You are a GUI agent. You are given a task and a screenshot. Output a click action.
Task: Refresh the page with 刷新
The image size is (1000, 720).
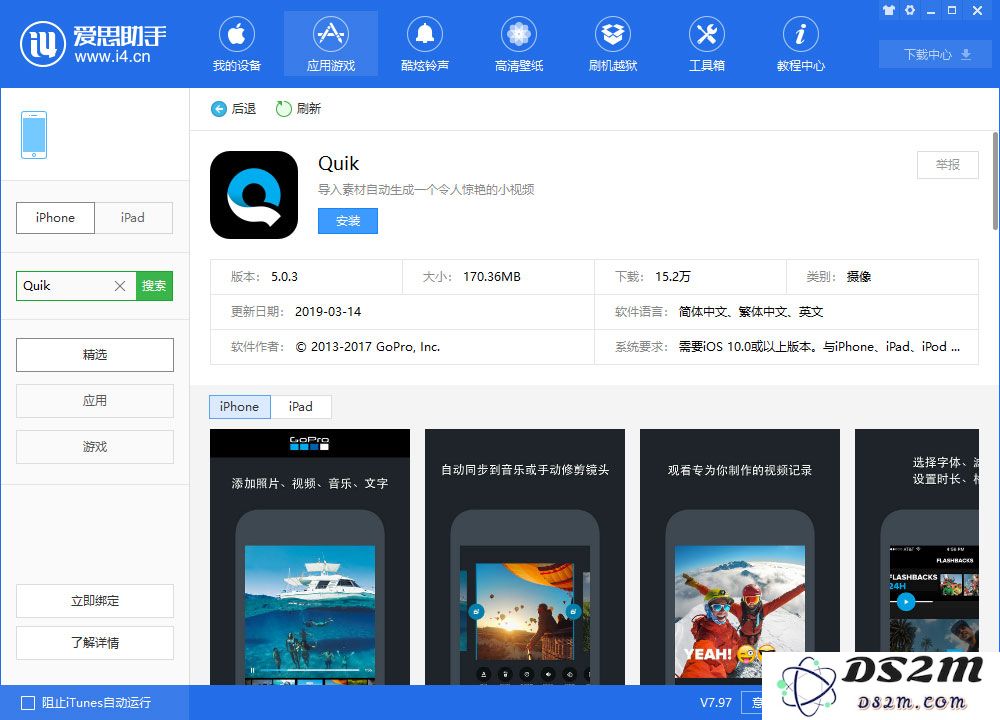pos(298,109)
